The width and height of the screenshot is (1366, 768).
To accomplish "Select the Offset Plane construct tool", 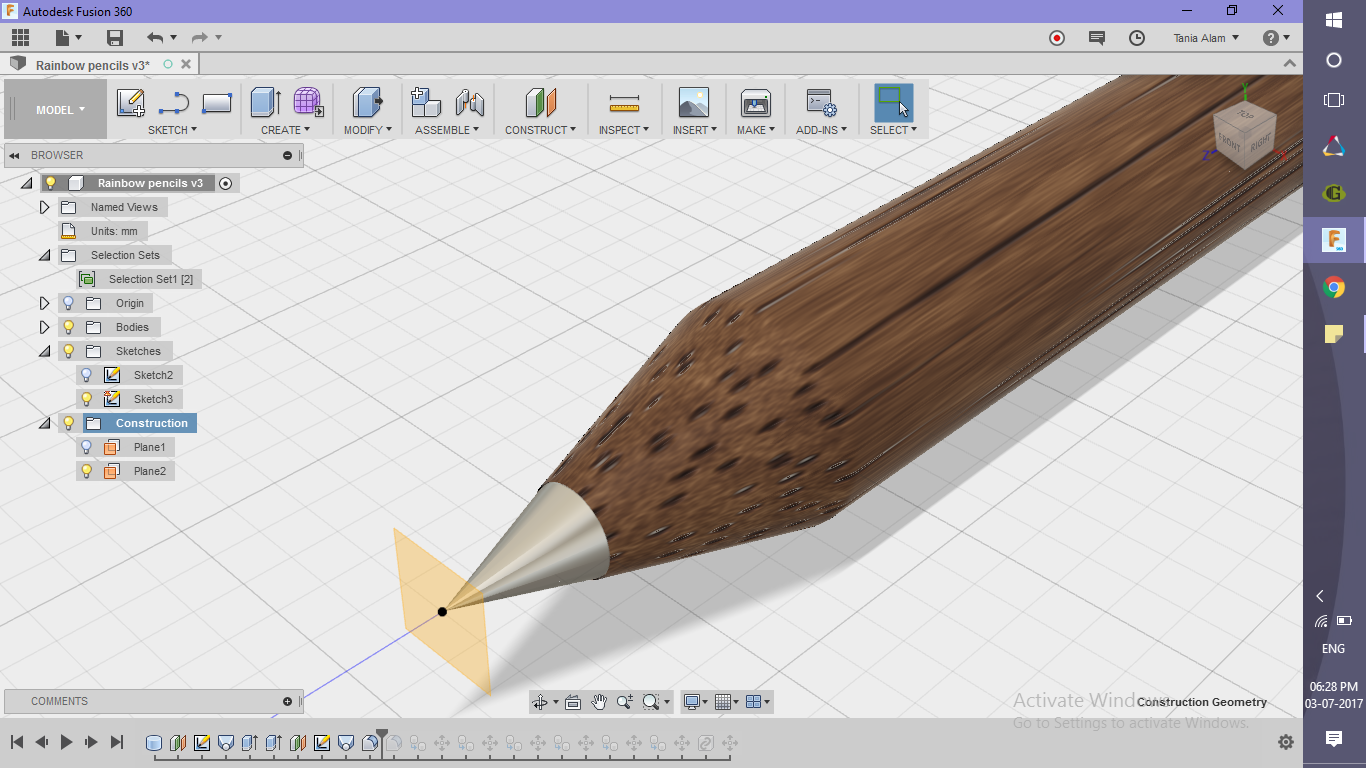I will (x=540, y=103).
